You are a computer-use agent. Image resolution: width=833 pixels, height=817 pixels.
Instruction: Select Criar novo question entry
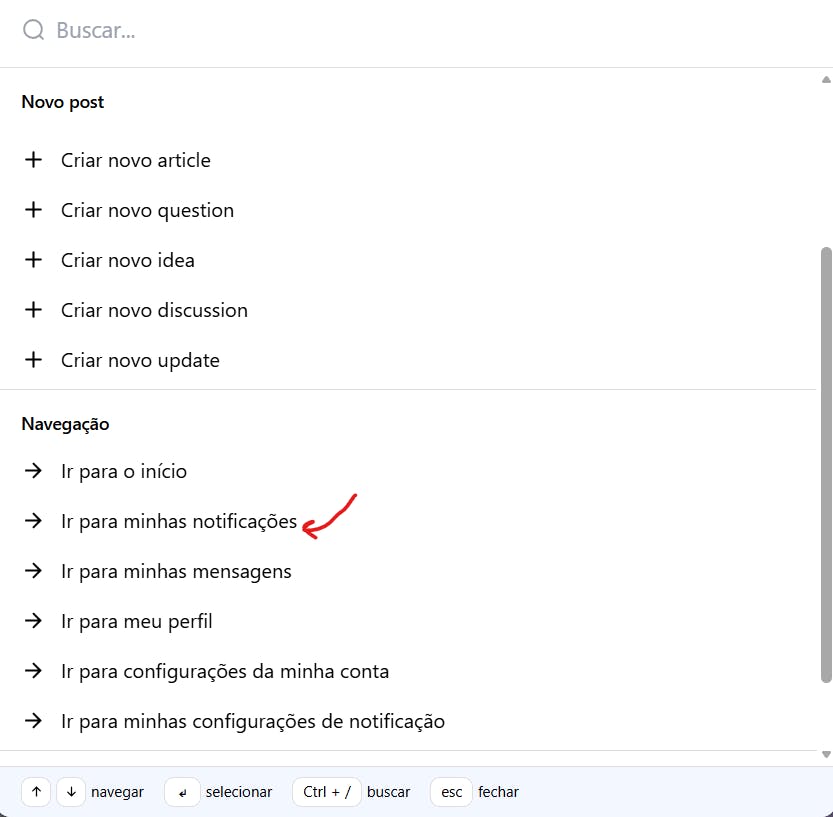point(147,210)
